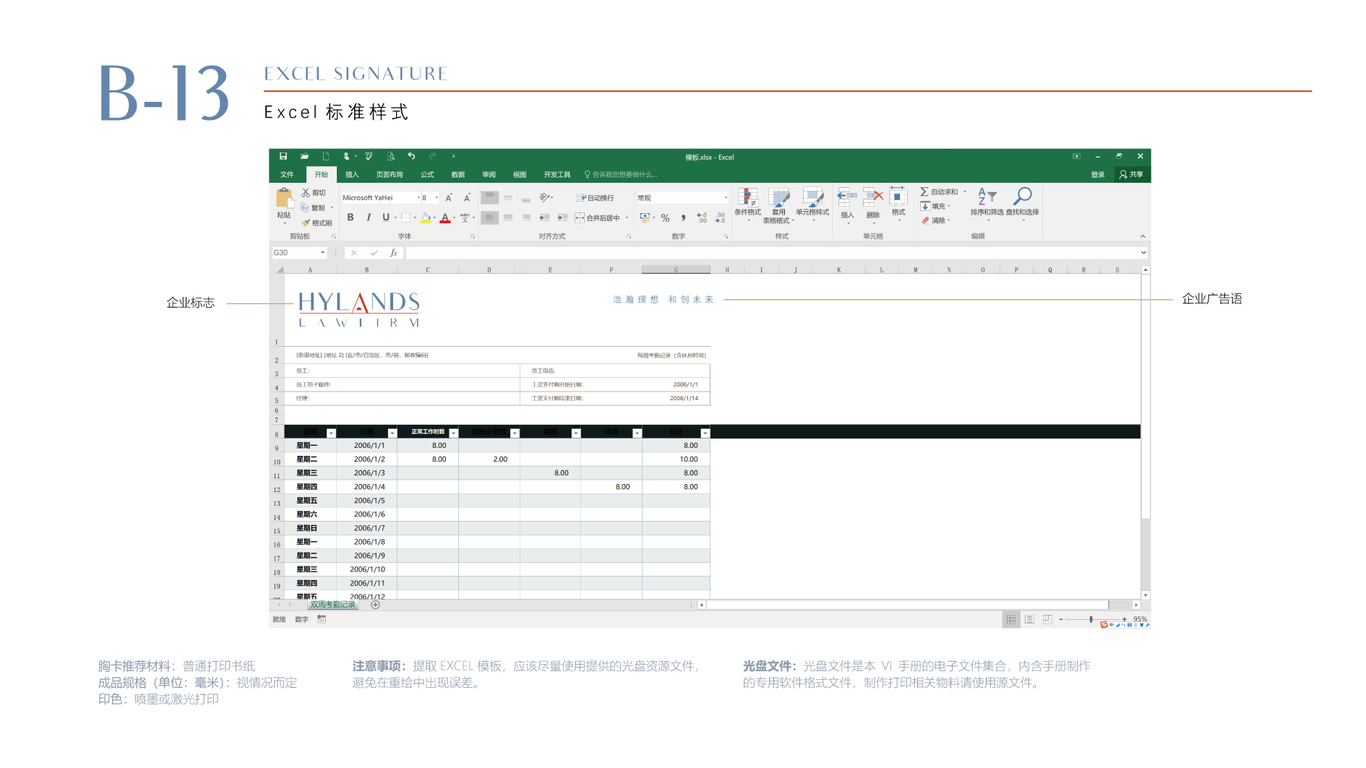1366x768 pixels.
Task: Open Format as Table 套用表格格式
Action: click(778, 205)
